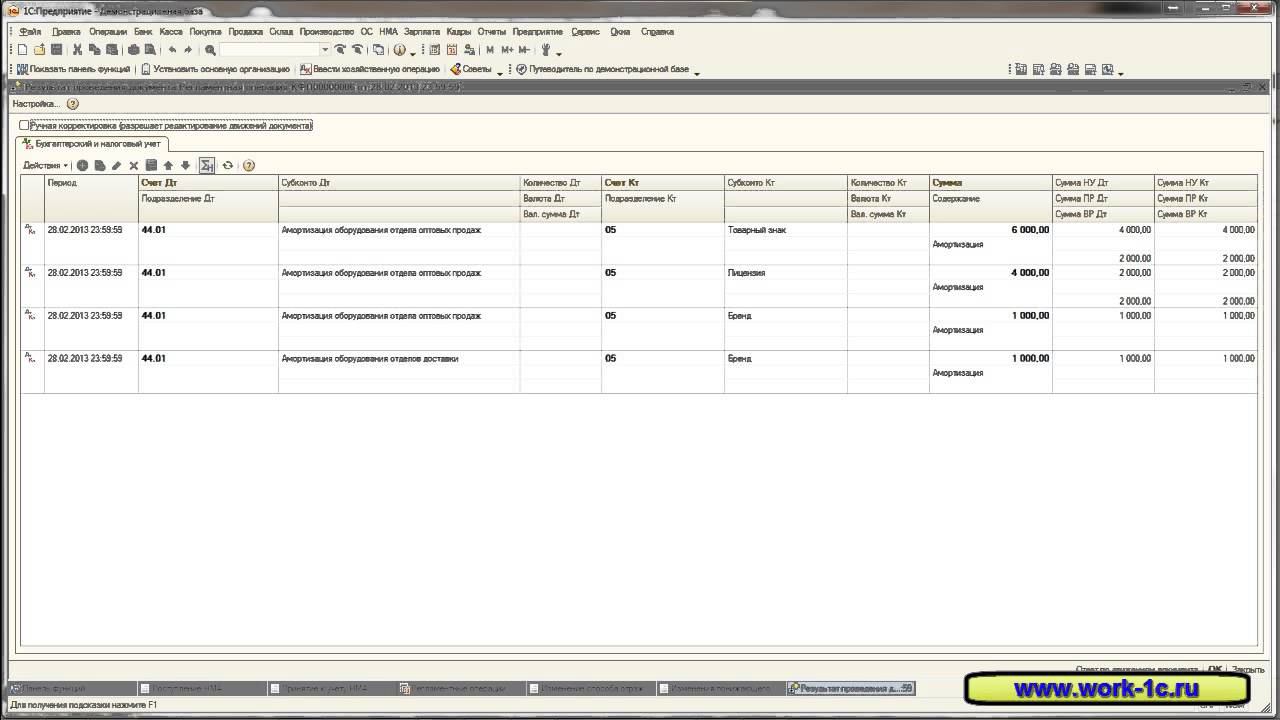Image resolution: width=1280 pixels, height=720 pixels.
Task: Switch to Панель функций window tab
Action: click(x=72, y=689)
